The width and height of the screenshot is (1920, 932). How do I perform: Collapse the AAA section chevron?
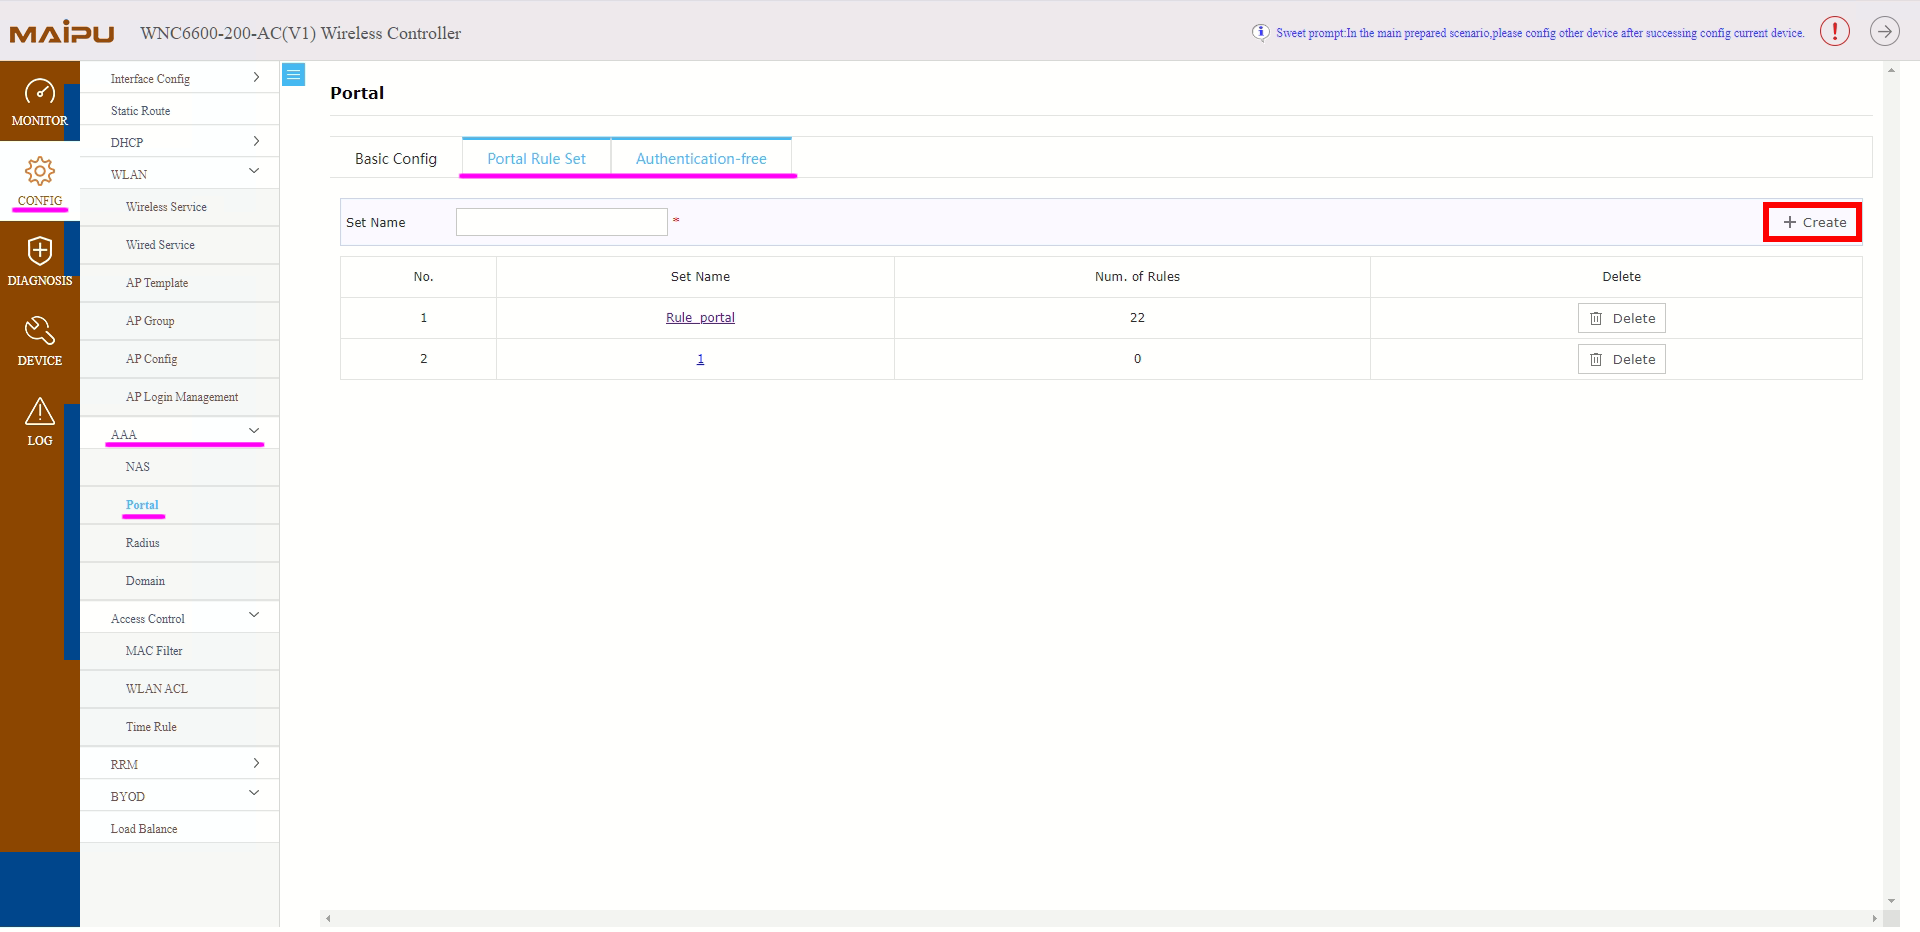click(254, 431)
